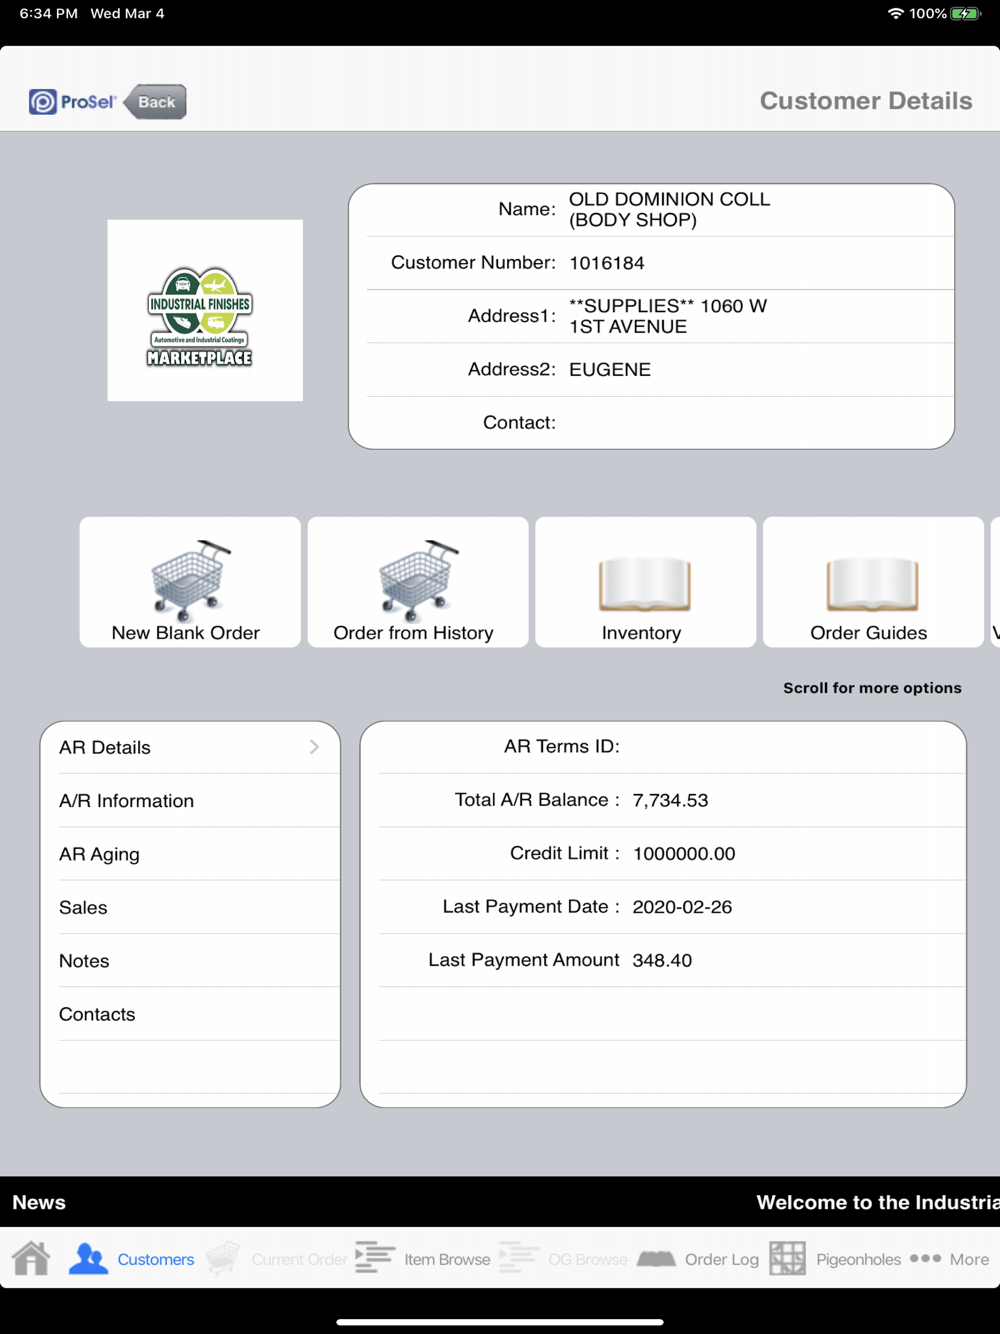Image resolution: width=1000 pixels, height=1334 pixels.
Task: Open the Order Log tab icon
Action: (x=656, y=1258)
